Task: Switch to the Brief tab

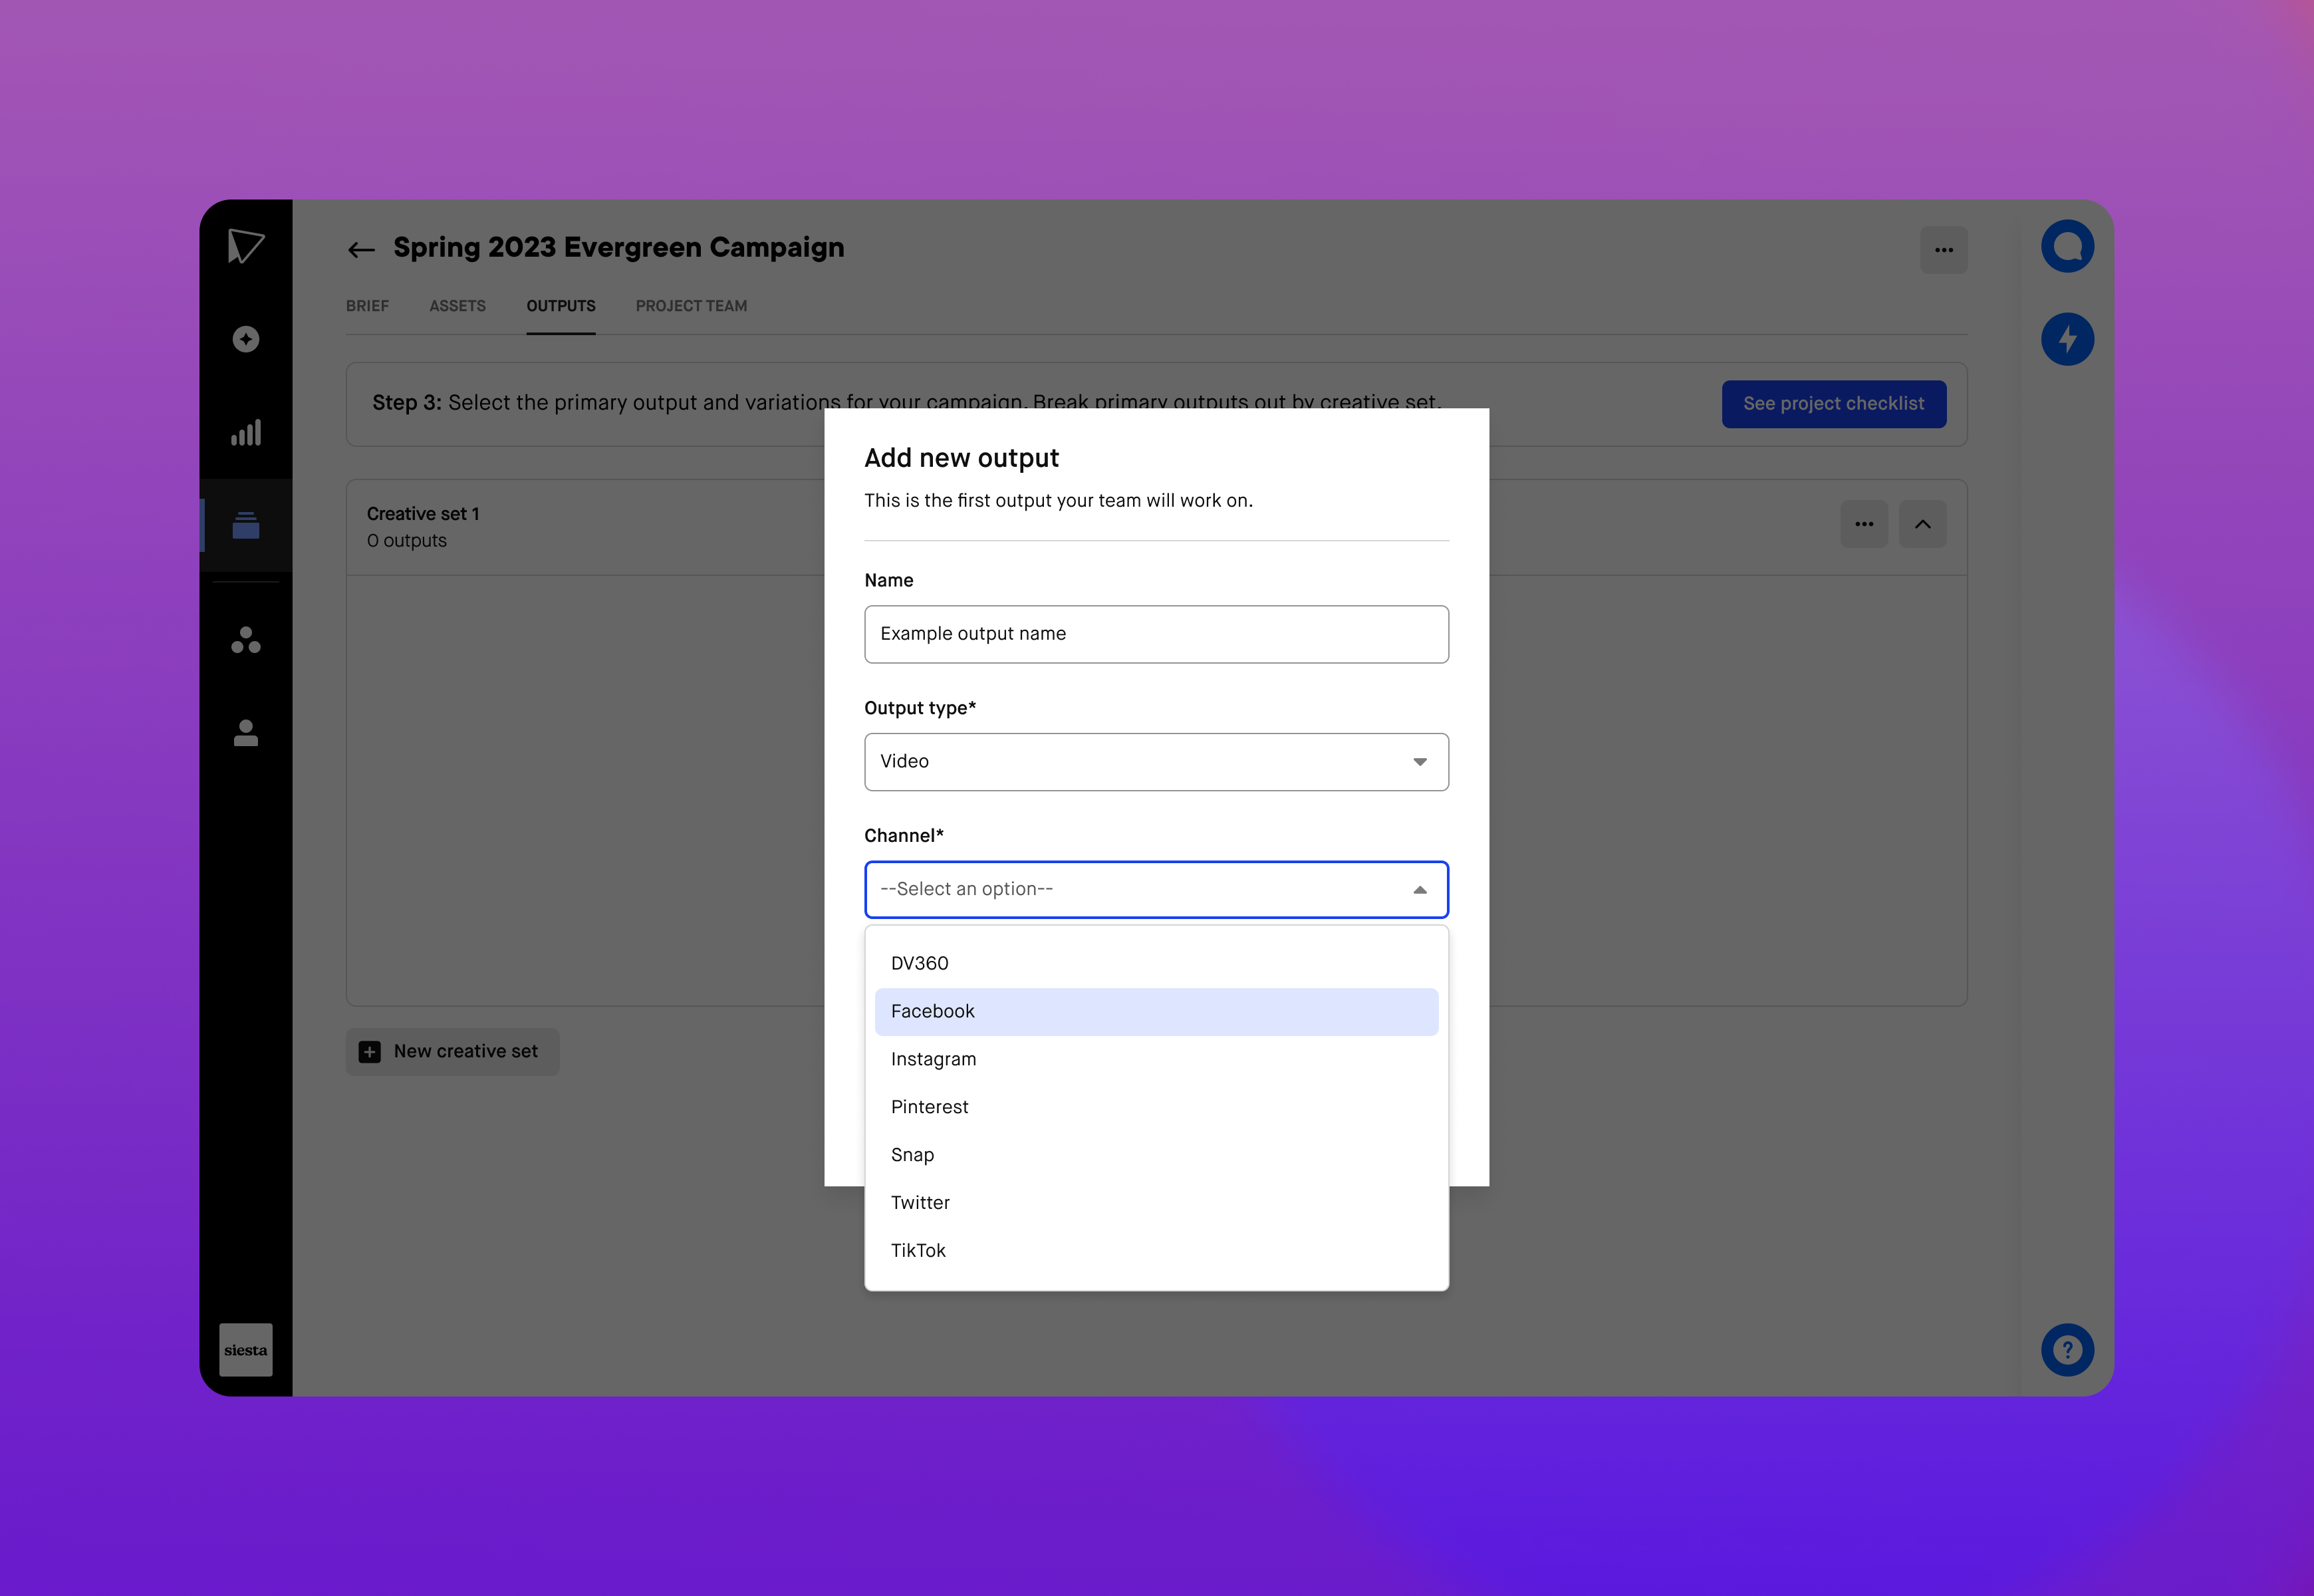Action: (x=367, y=306)
